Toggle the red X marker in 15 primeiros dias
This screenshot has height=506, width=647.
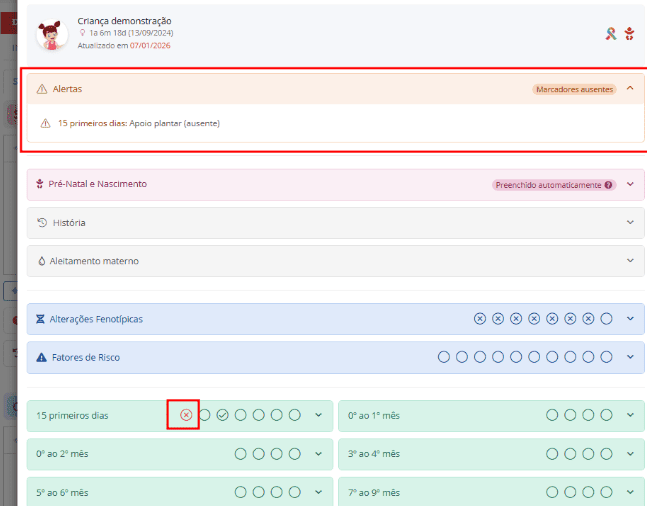pyautogui.click(x=186, y=415)
